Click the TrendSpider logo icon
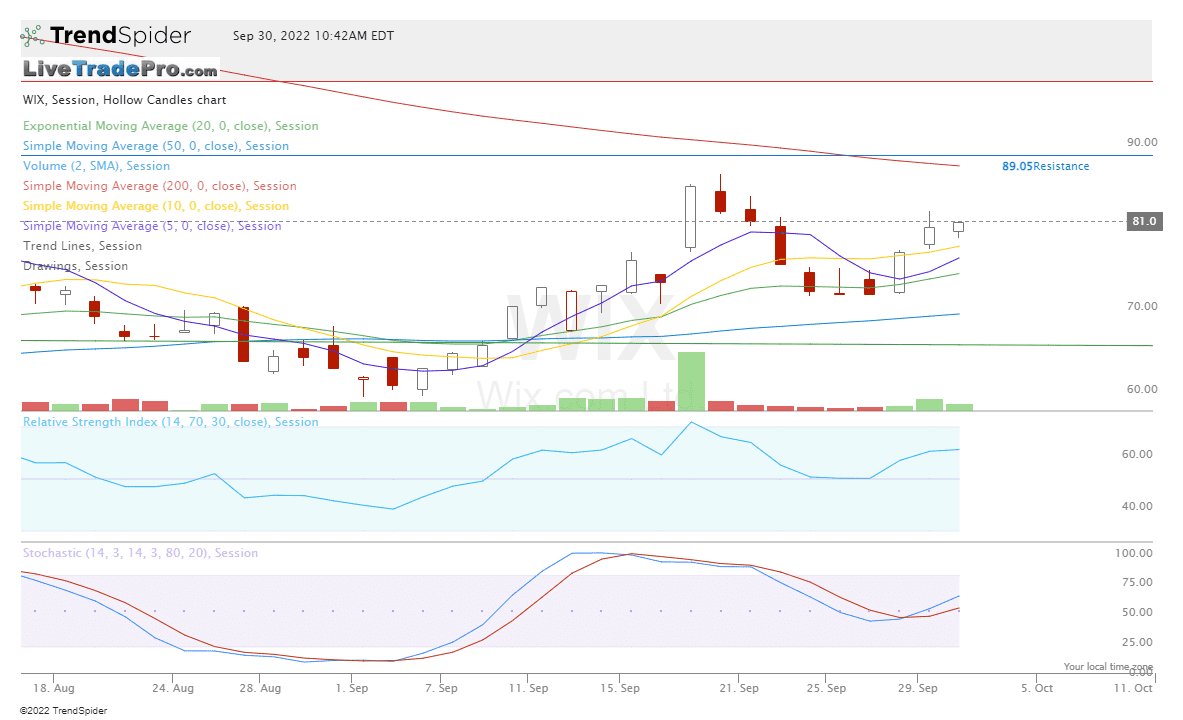Screen dimensions: 1183x720 [32, 36]
